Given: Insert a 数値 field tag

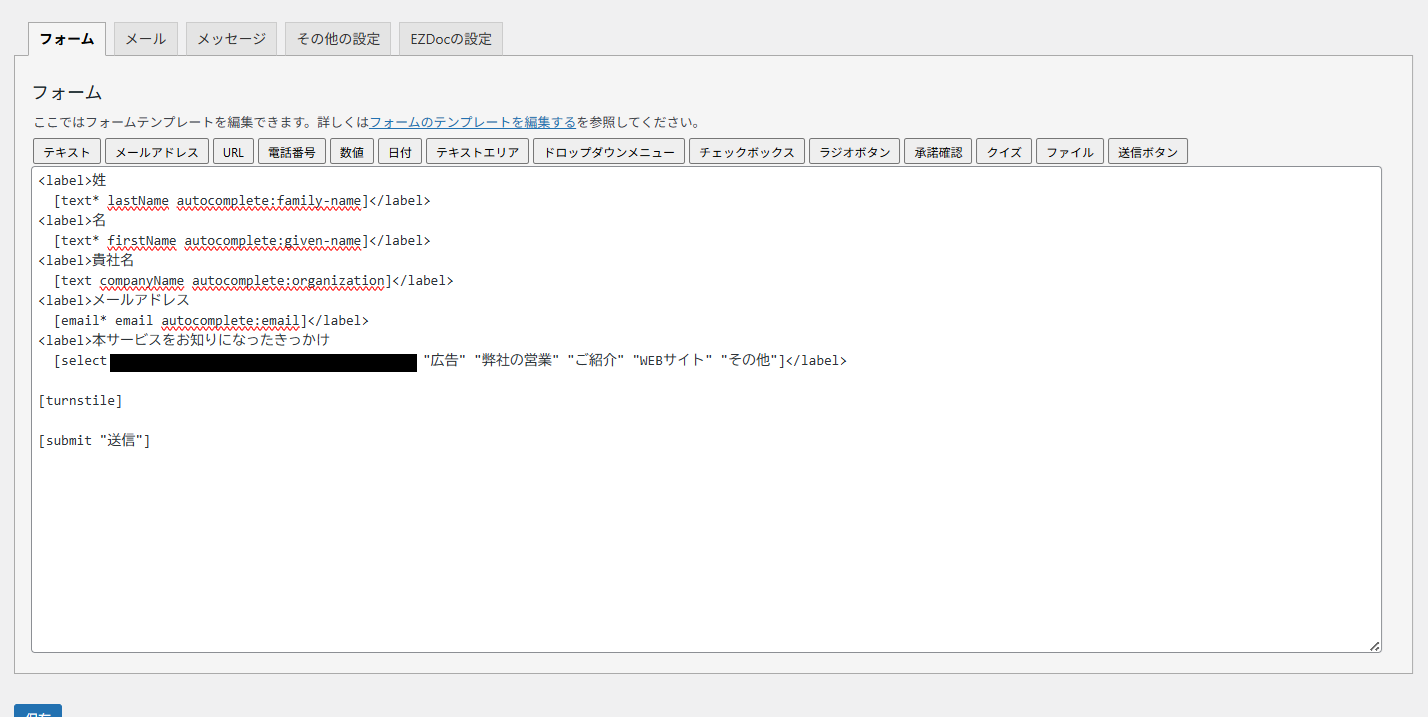Looking at the screenshot, I should tap(352, 152).
